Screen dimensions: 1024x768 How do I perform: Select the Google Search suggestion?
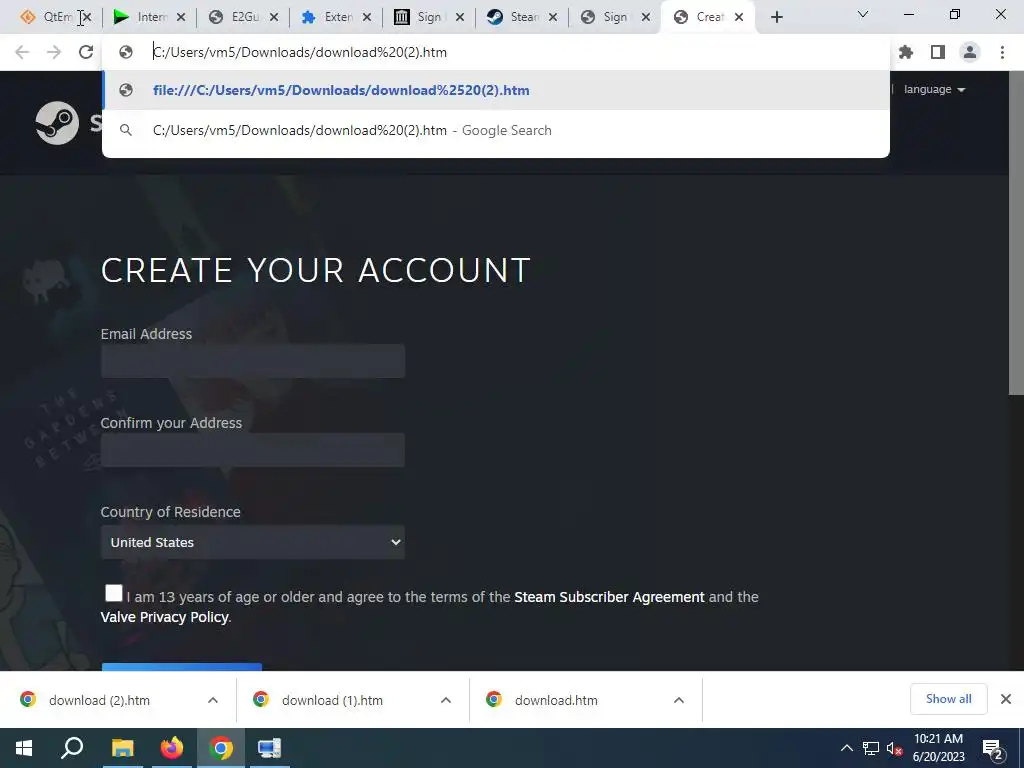tap(496, 130)
